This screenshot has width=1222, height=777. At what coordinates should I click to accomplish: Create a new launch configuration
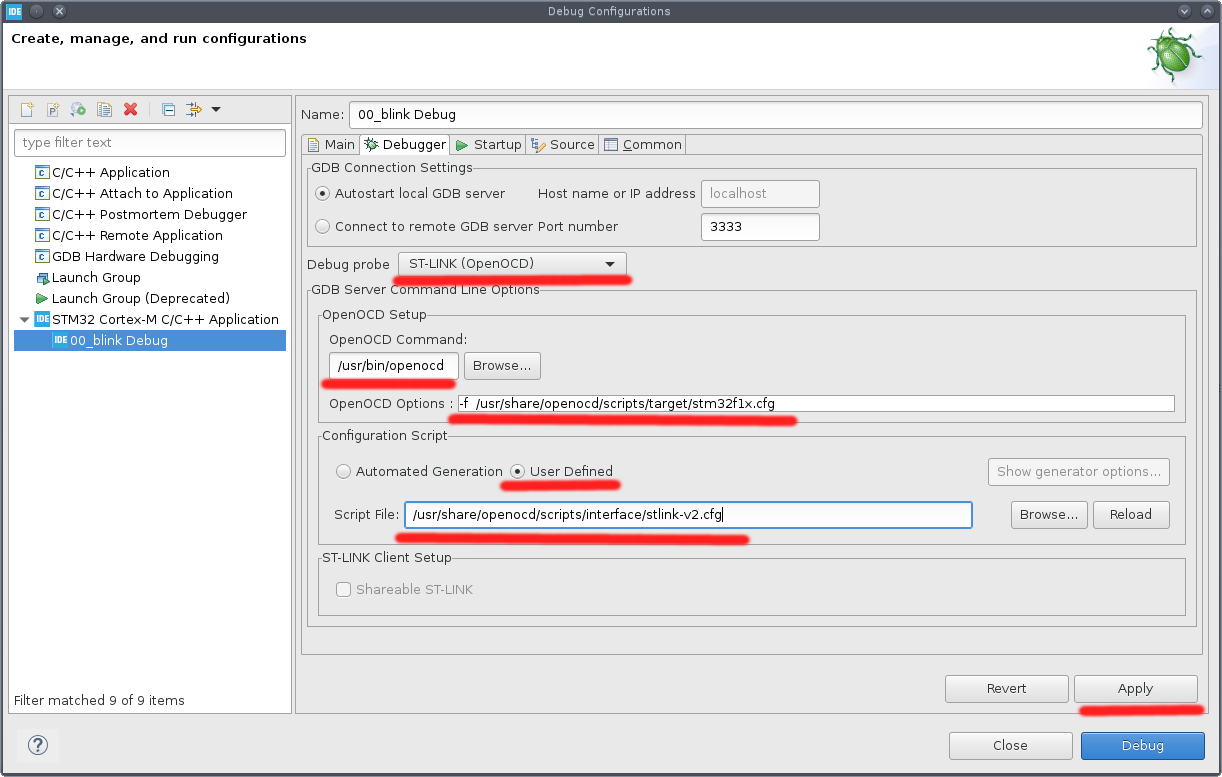pos(27,110)
